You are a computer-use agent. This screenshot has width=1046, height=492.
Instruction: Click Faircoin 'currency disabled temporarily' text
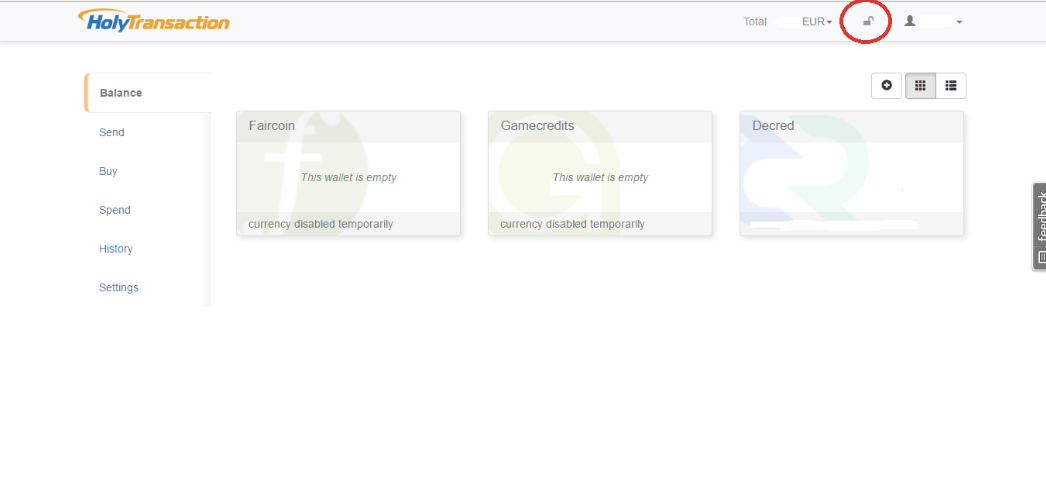tap(321, 224)
